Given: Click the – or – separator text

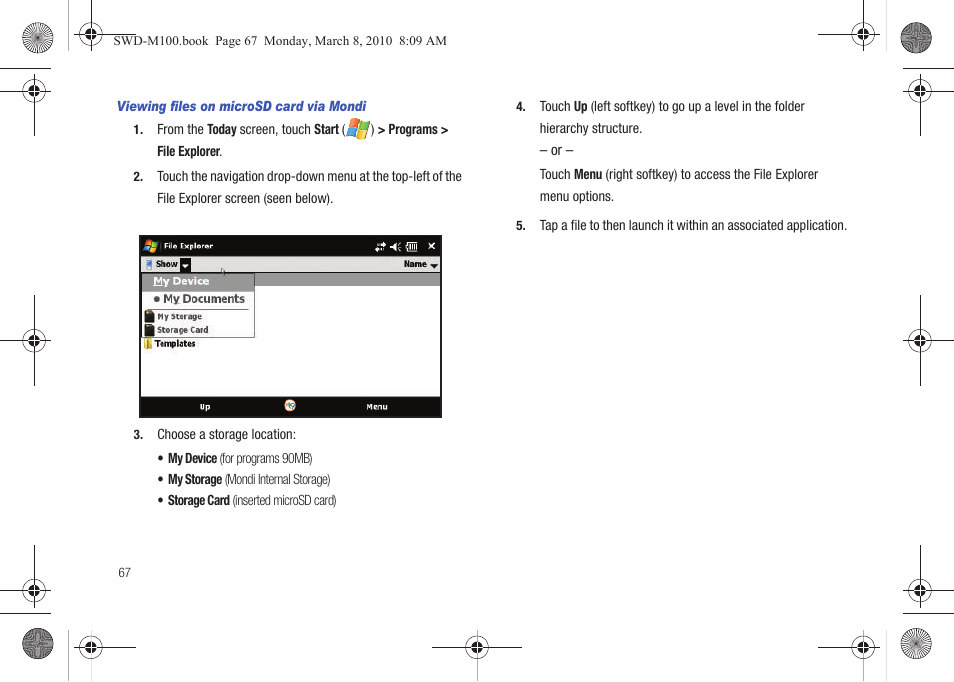Looking at the screenshot, I should point(556,150).
